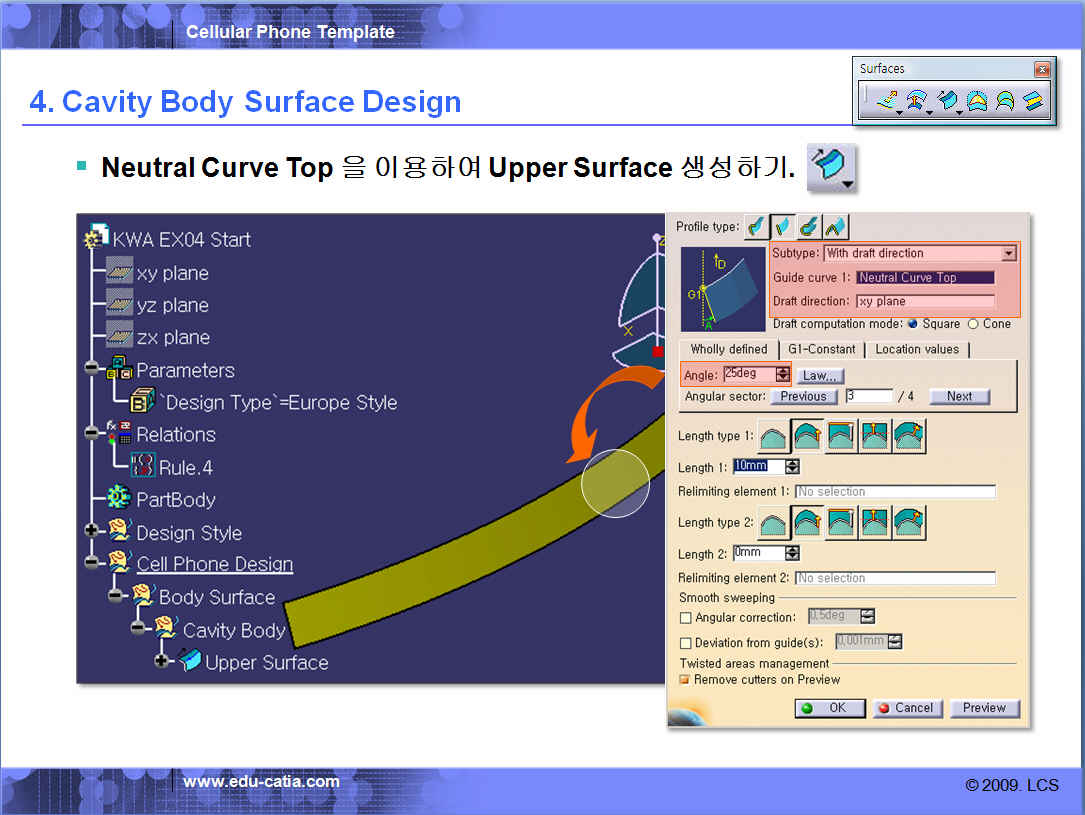Select the Explicit profile type icon
Screen dimensions: 1085x815
point(756,226)
